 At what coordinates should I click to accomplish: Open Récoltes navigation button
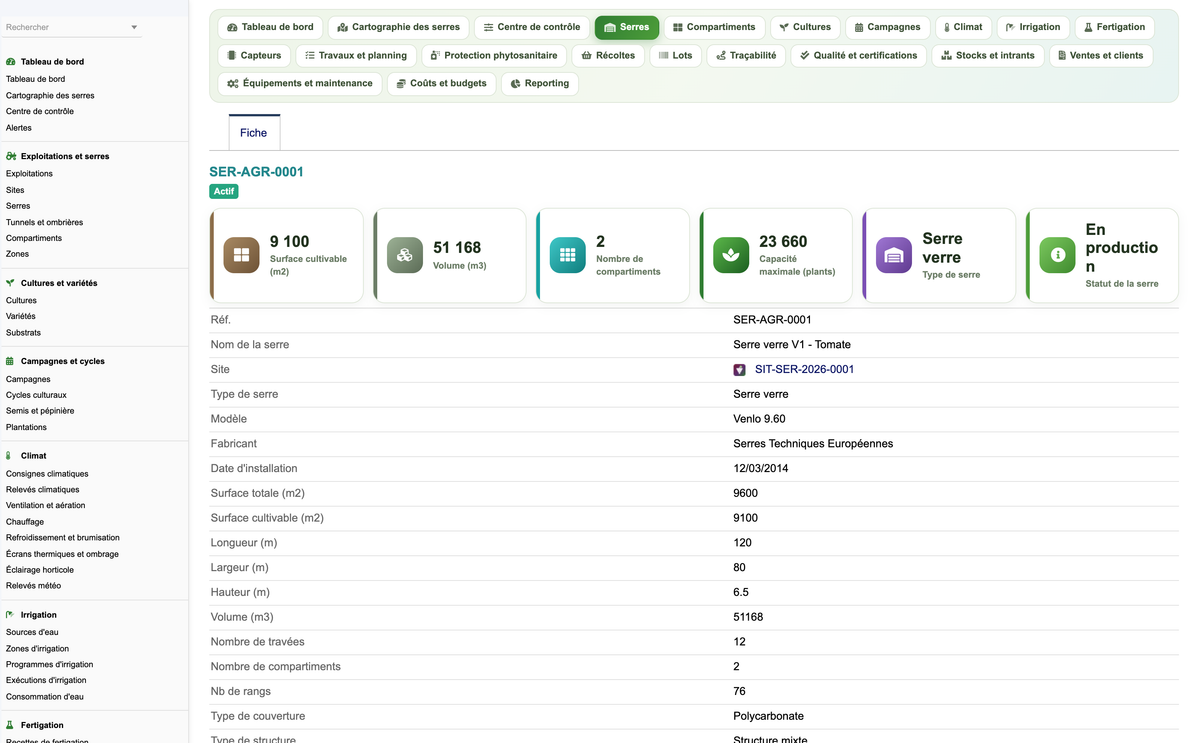click(608, 55)
